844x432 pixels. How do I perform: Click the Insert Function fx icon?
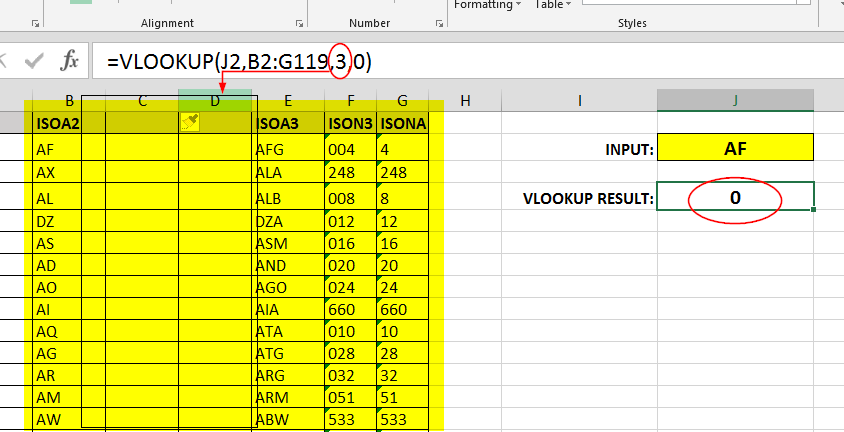click(x=70, y=61)
